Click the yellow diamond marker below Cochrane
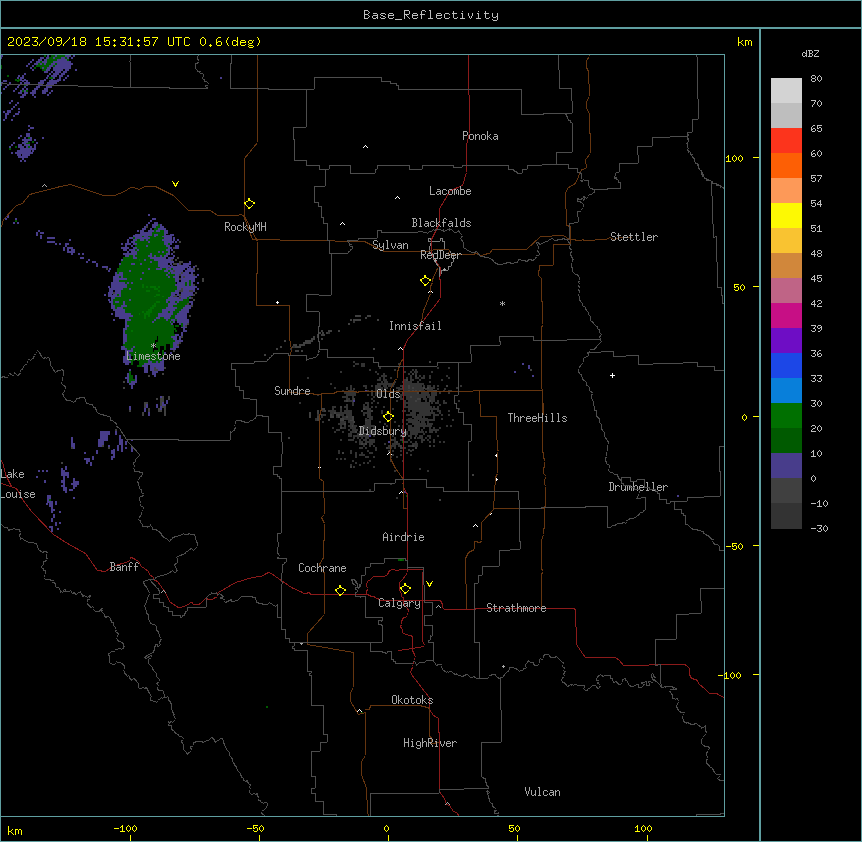This screenshot has width=862, height=842. tap(340, 590)
